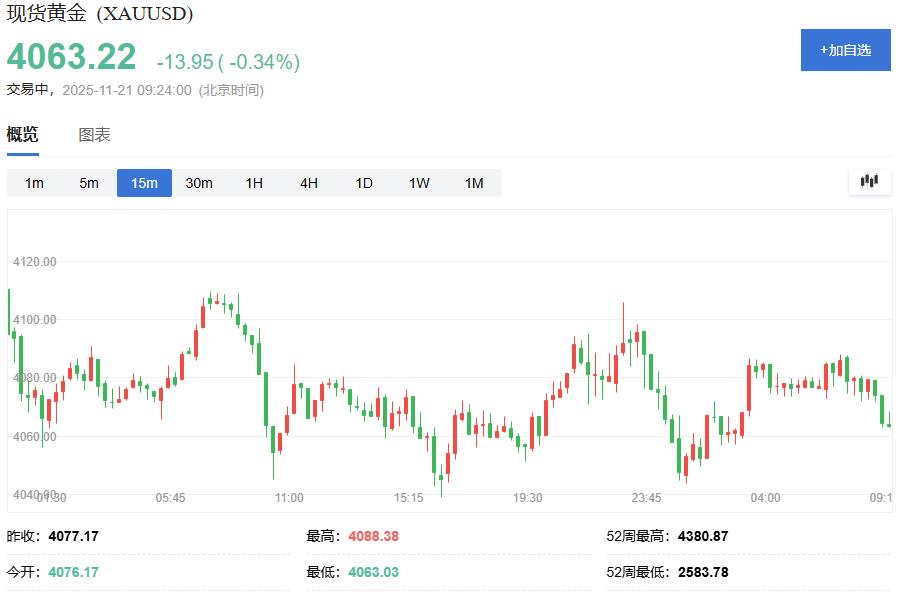The image size is (898, 594).
Task: Pick the 4H timeframe button
Action: coord(309,183)
